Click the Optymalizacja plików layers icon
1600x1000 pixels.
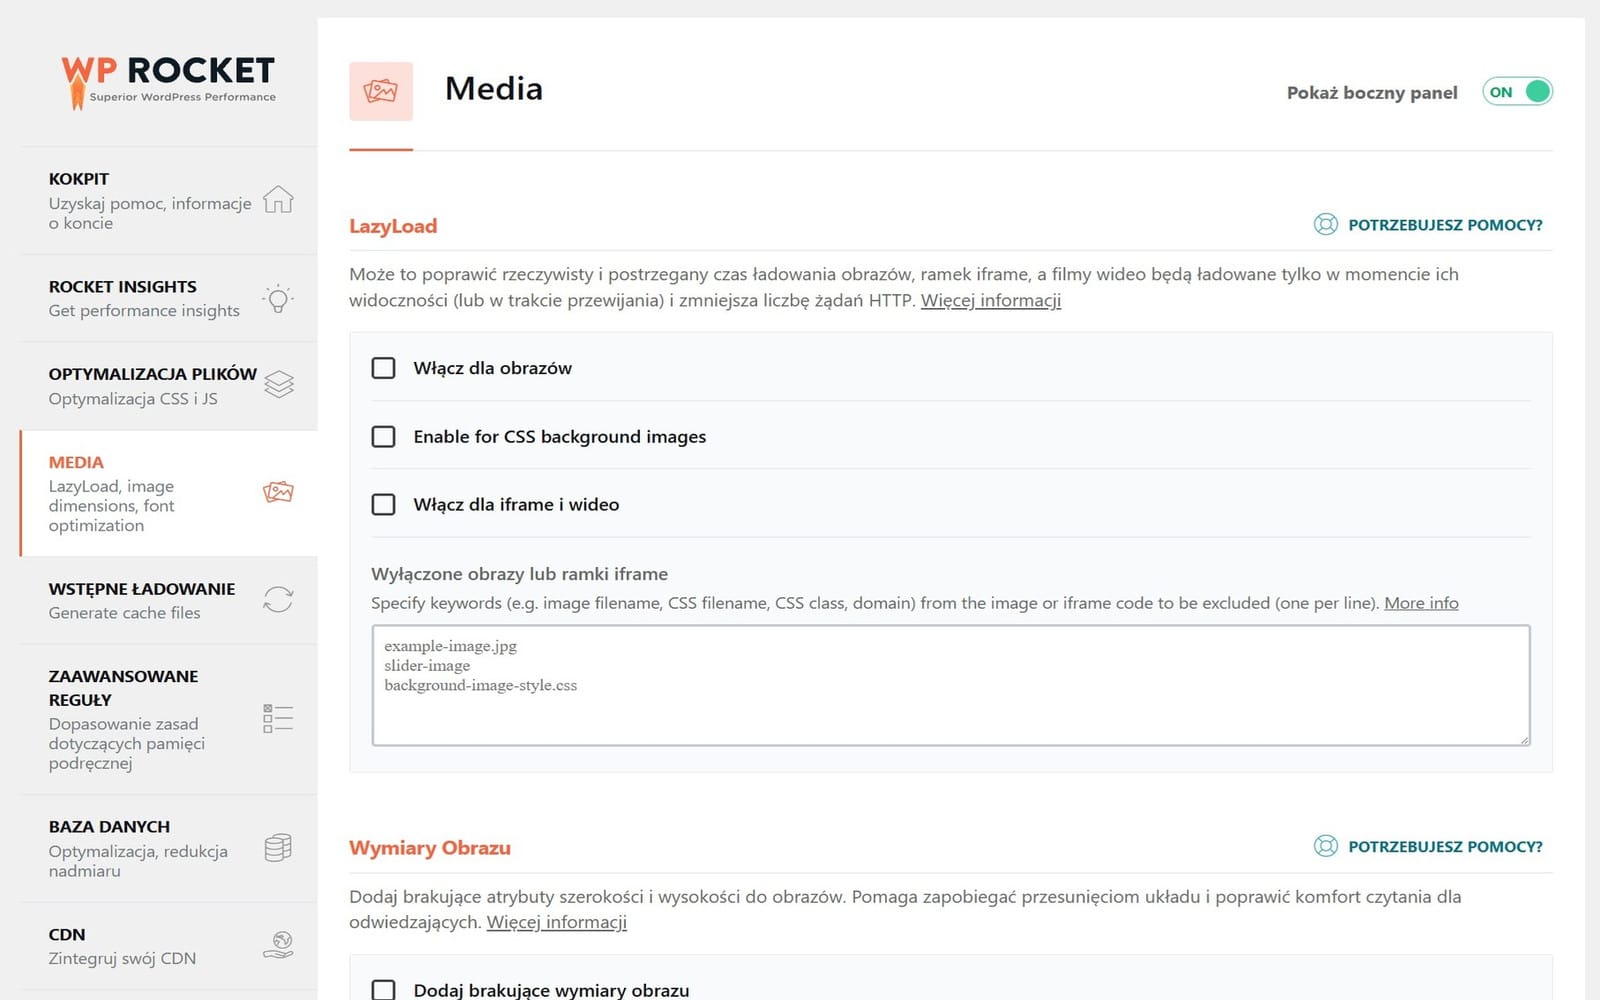tap(279, 385)
